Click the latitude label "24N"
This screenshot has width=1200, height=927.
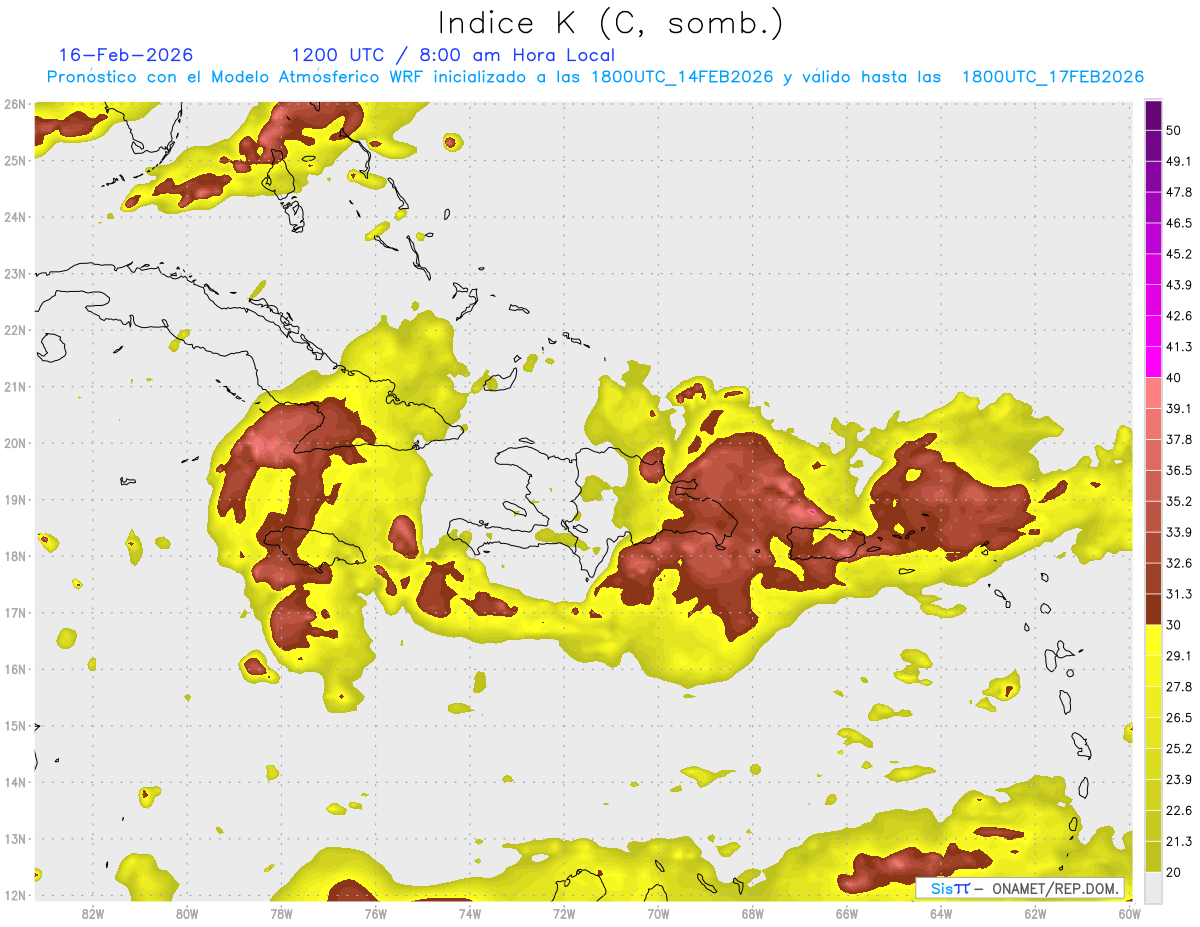[15, 217]
